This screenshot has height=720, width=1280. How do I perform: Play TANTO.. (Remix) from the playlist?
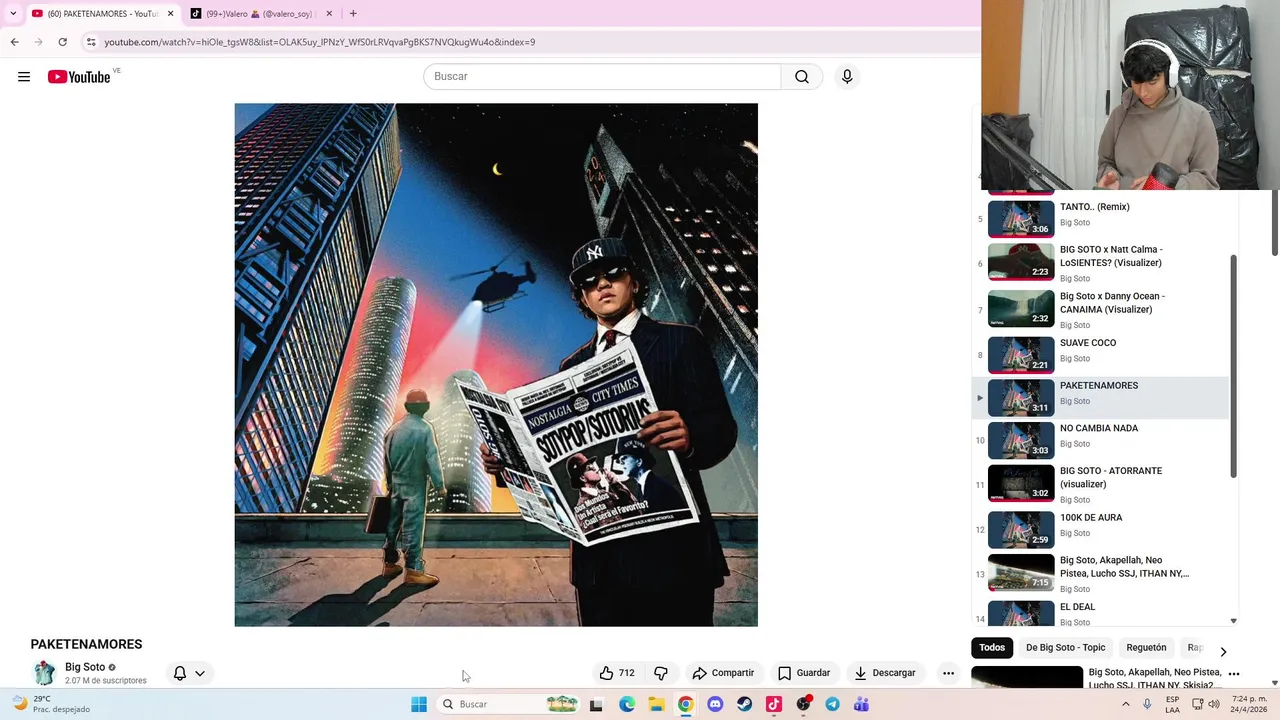pos(1100,218)
